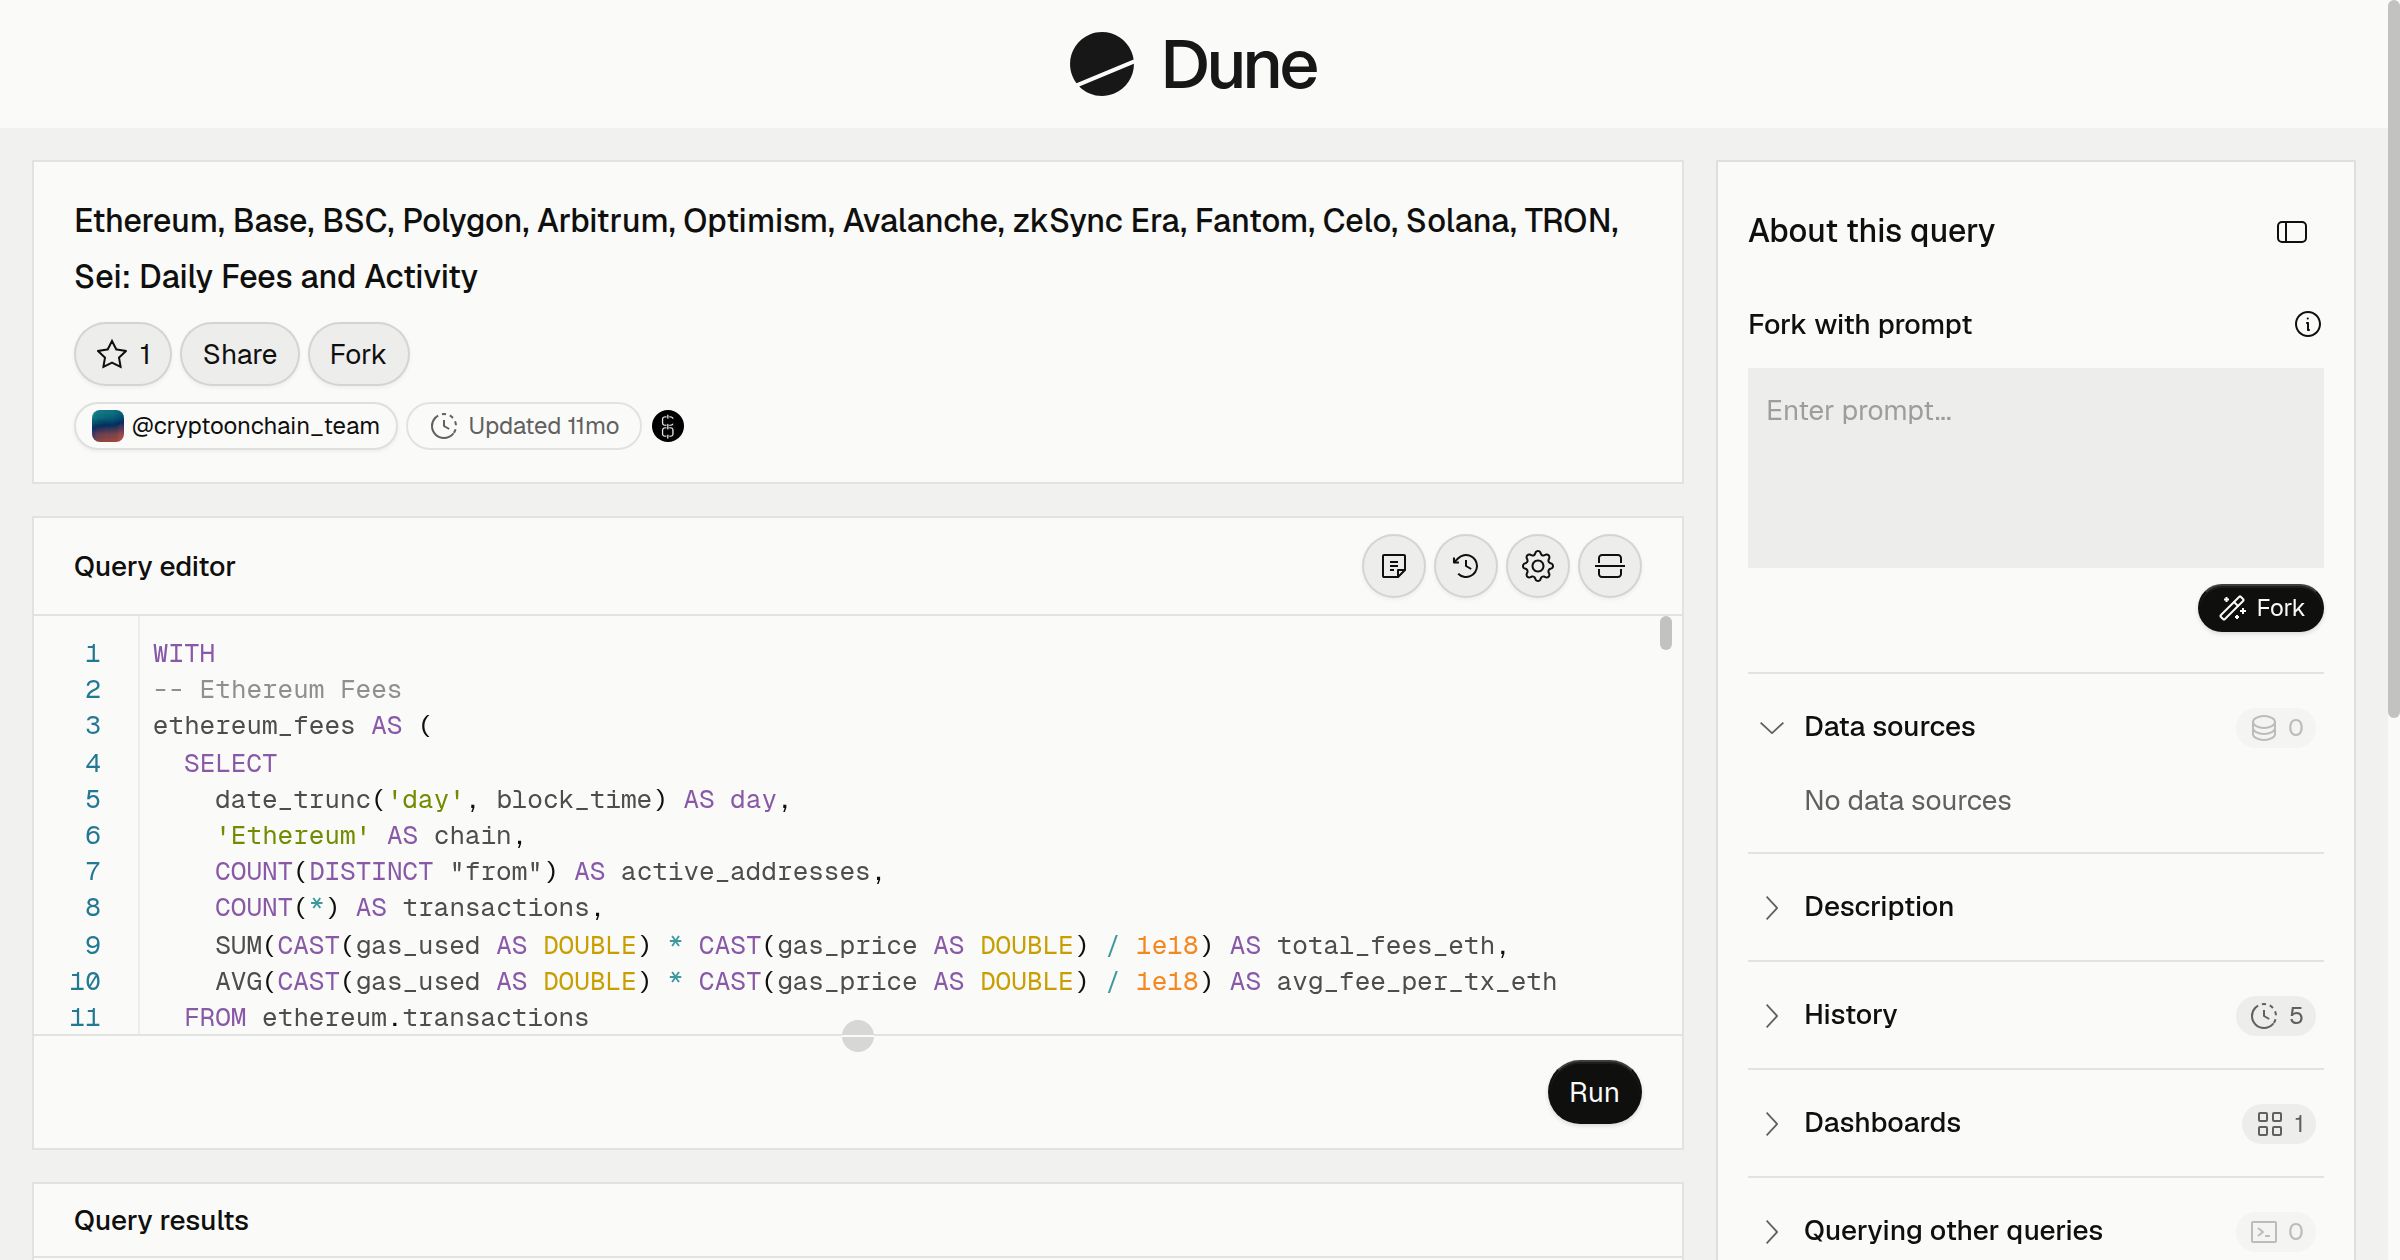Click the Dashboards count badge showing 1
Viewport: 2400px width, 1260px height.
2279,1123
